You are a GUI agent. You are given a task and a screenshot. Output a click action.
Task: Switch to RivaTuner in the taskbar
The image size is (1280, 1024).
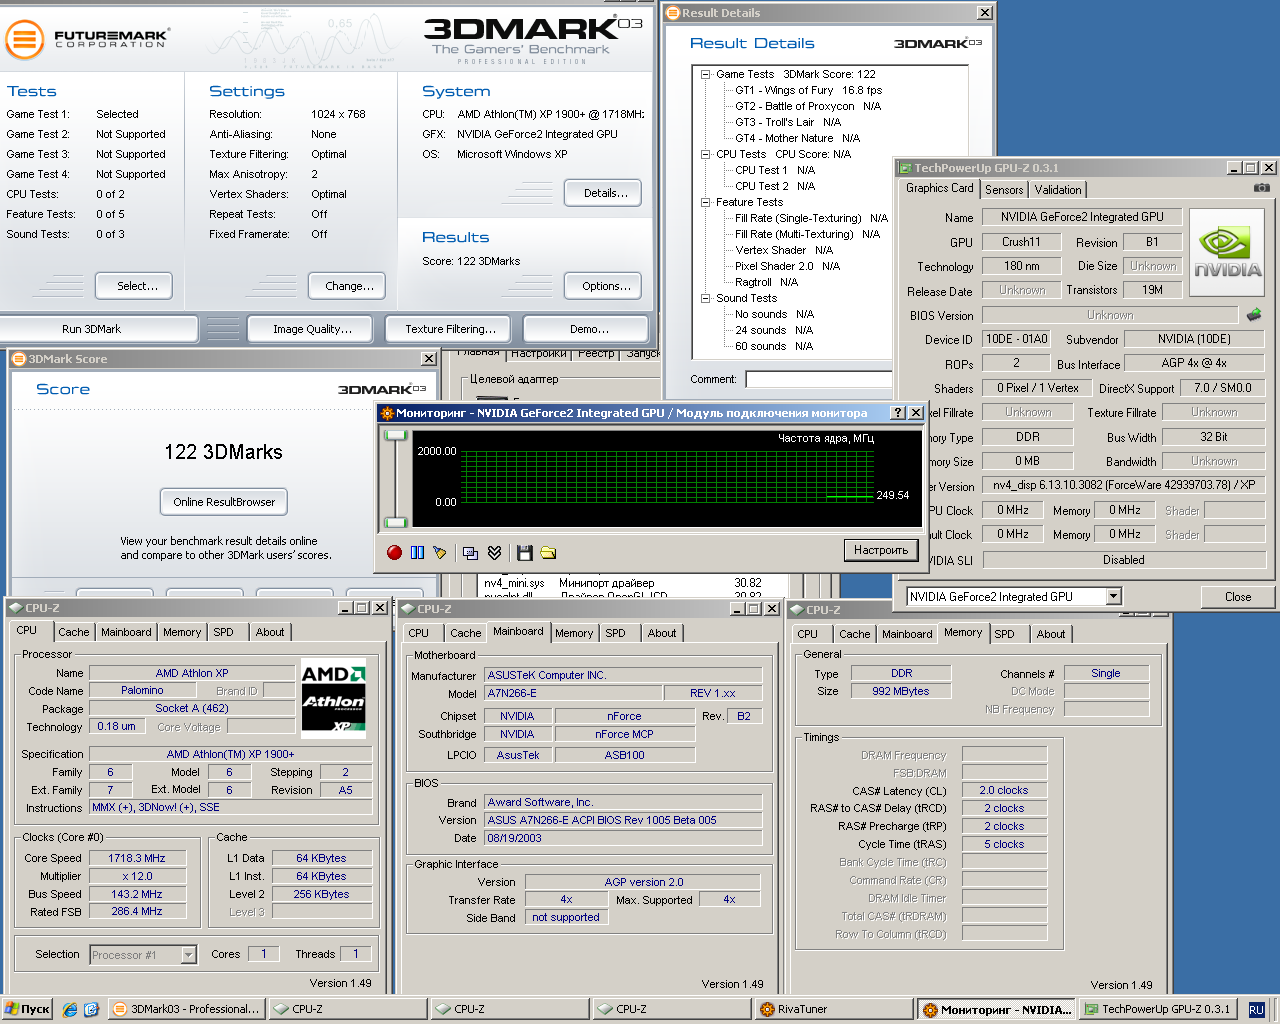834,1009
